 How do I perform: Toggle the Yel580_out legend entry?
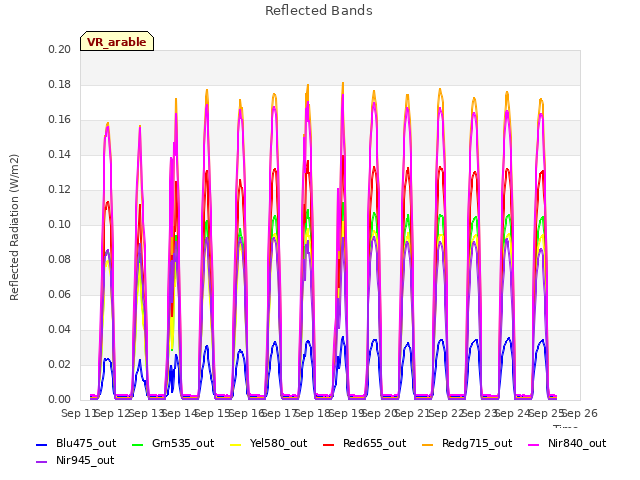point(269,443)
